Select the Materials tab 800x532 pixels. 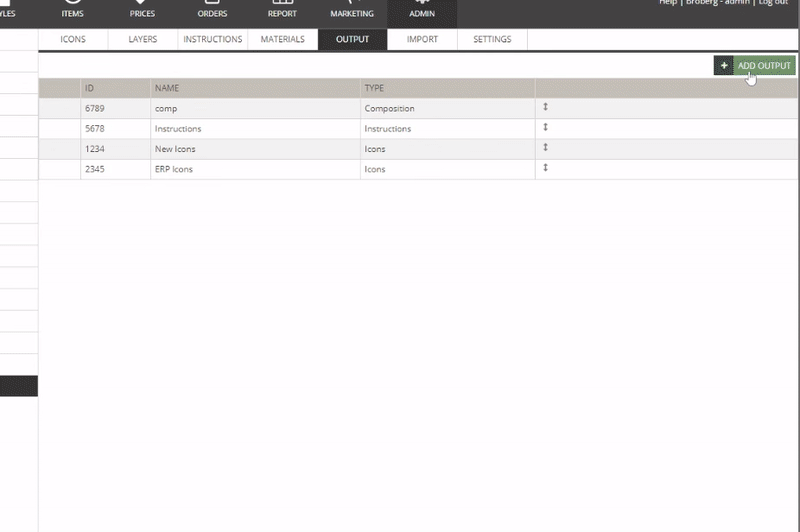(x=282, y=40)
